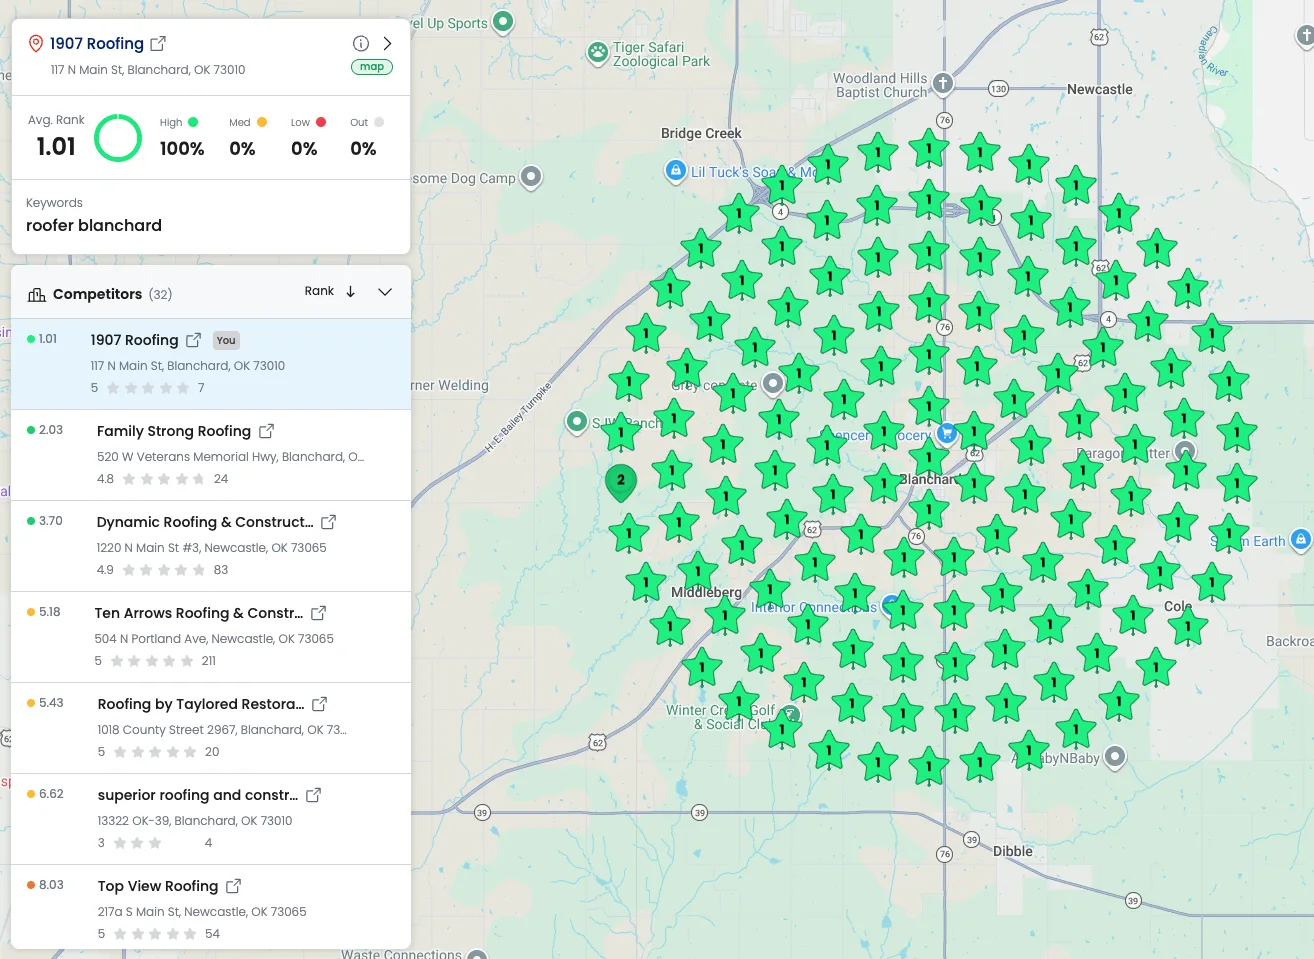The image size is (1314, 959).
Task: Open Roofing by Taylored Restora external link
Action: pos(320,704)
